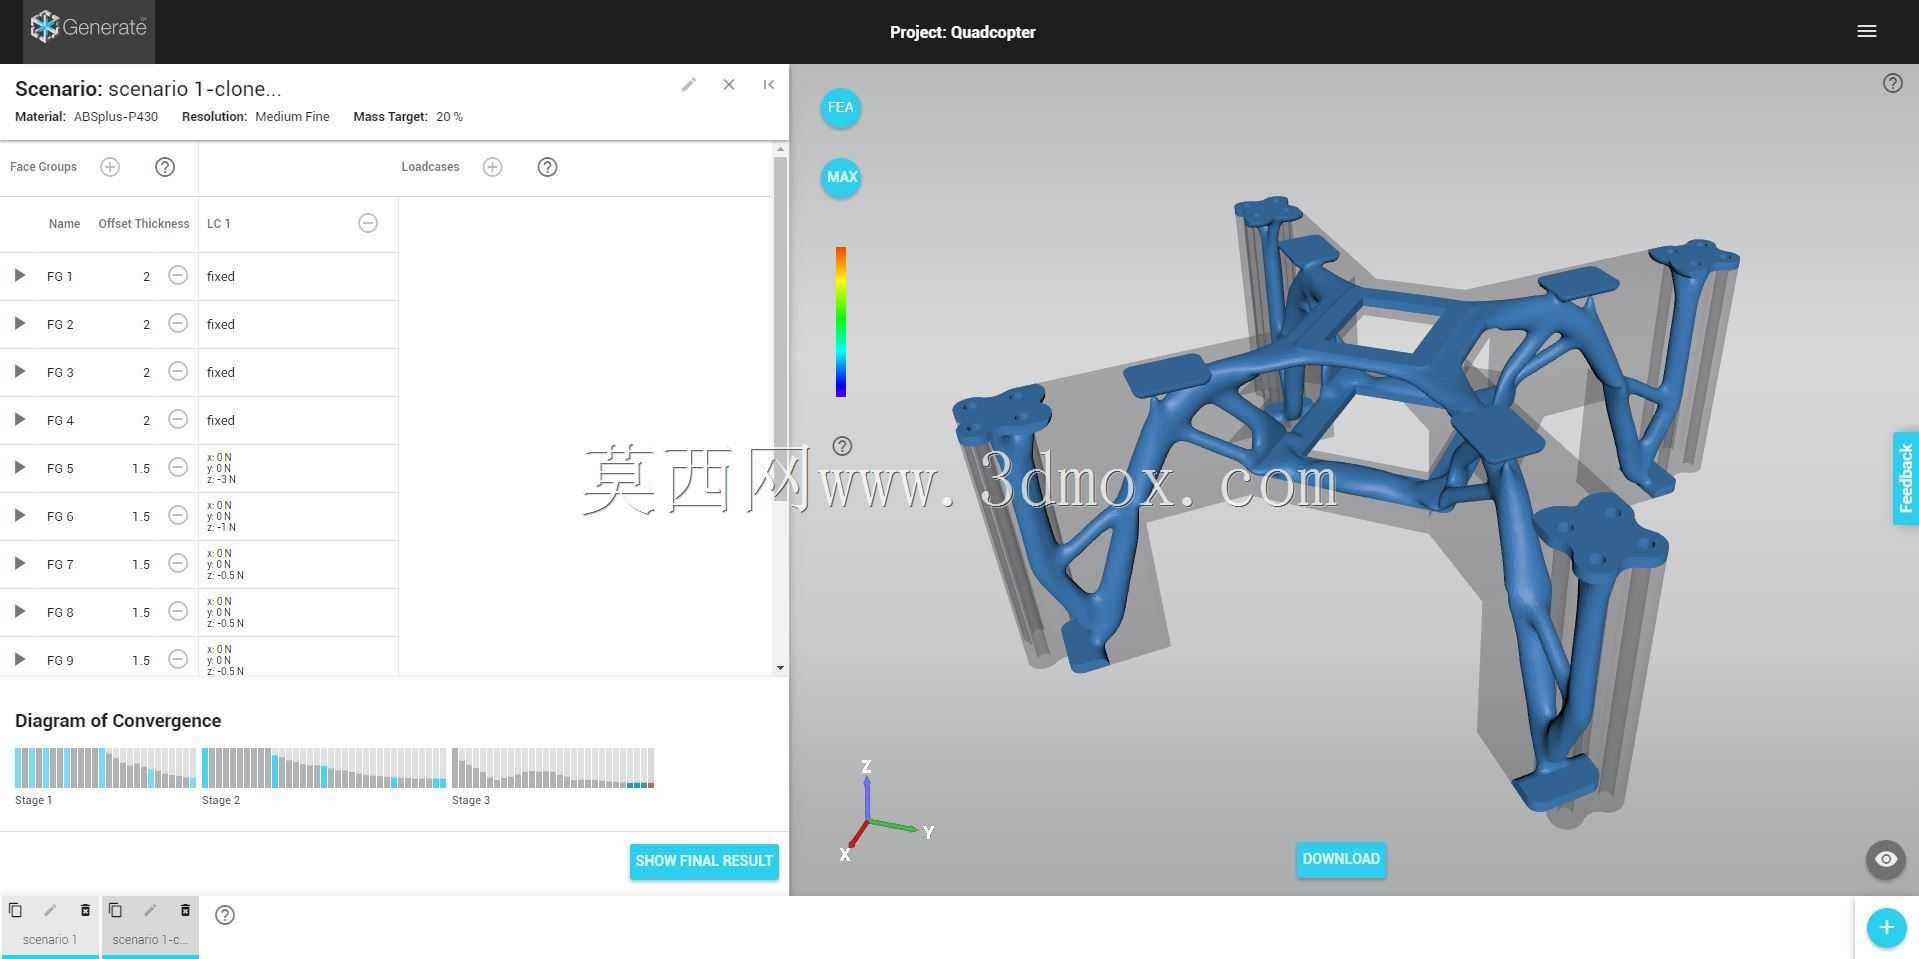This screenshot has height=959, width=1919.
Task: Open color legend help icon
Action: [x=842, y=446]
